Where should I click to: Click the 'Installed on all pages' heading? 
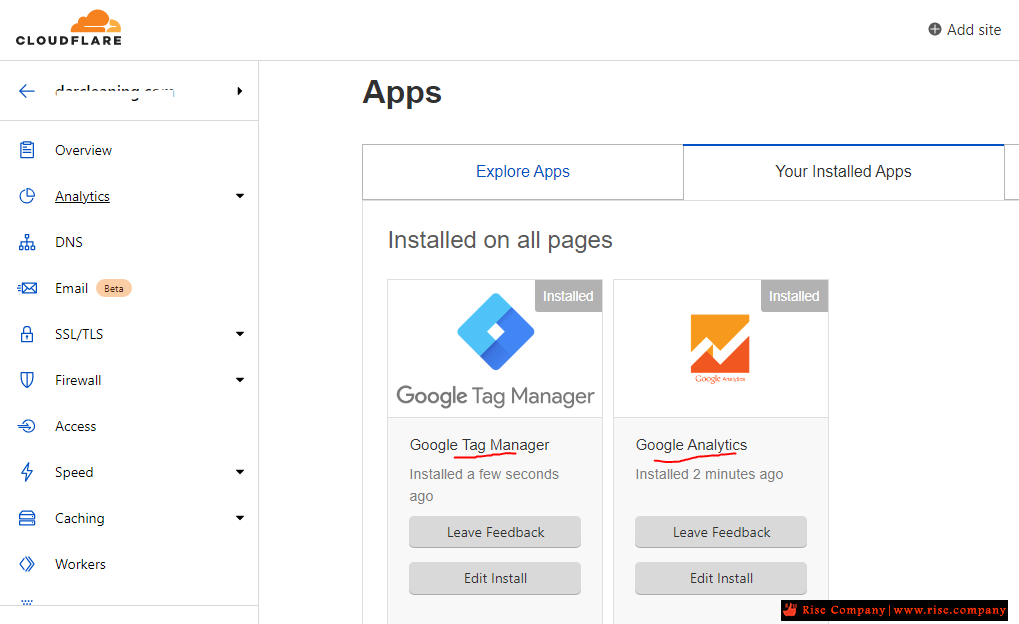tap(500, 240)
